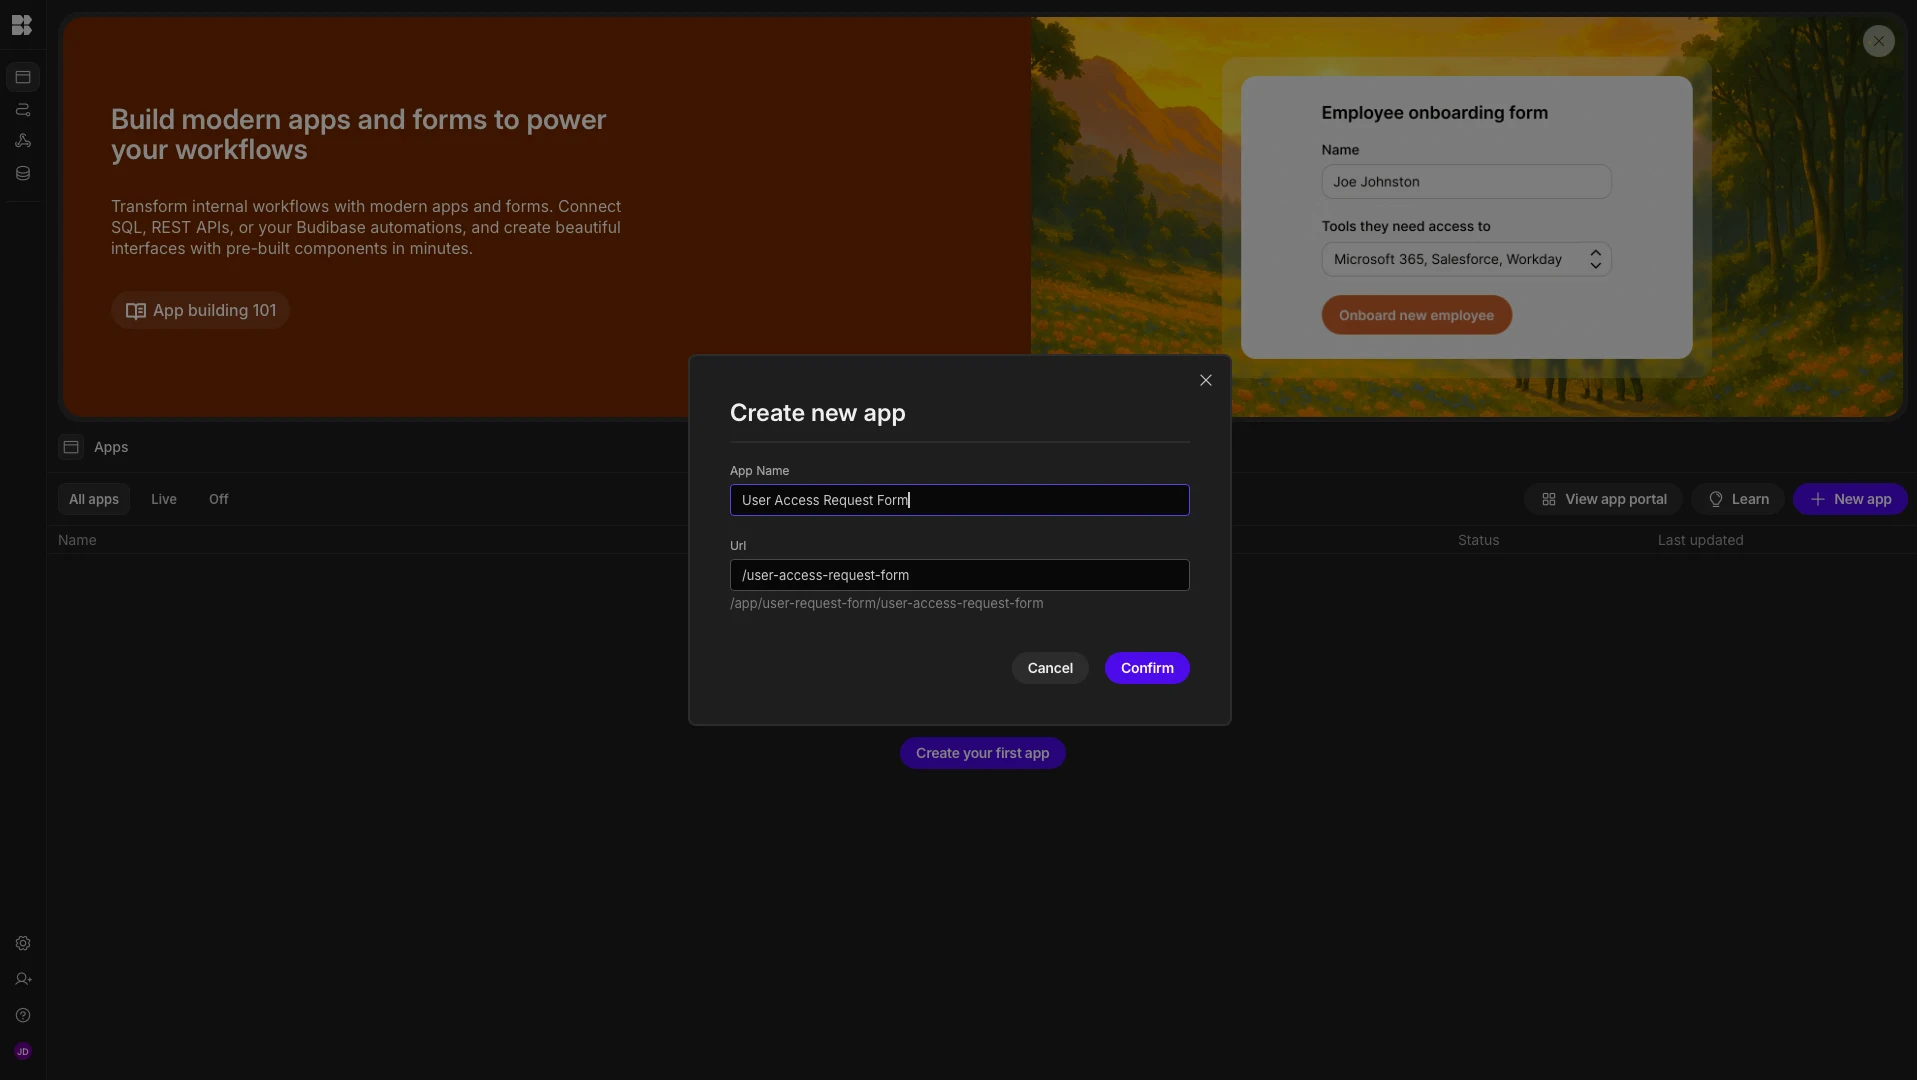Click Create your first app button

click(982, 753)
